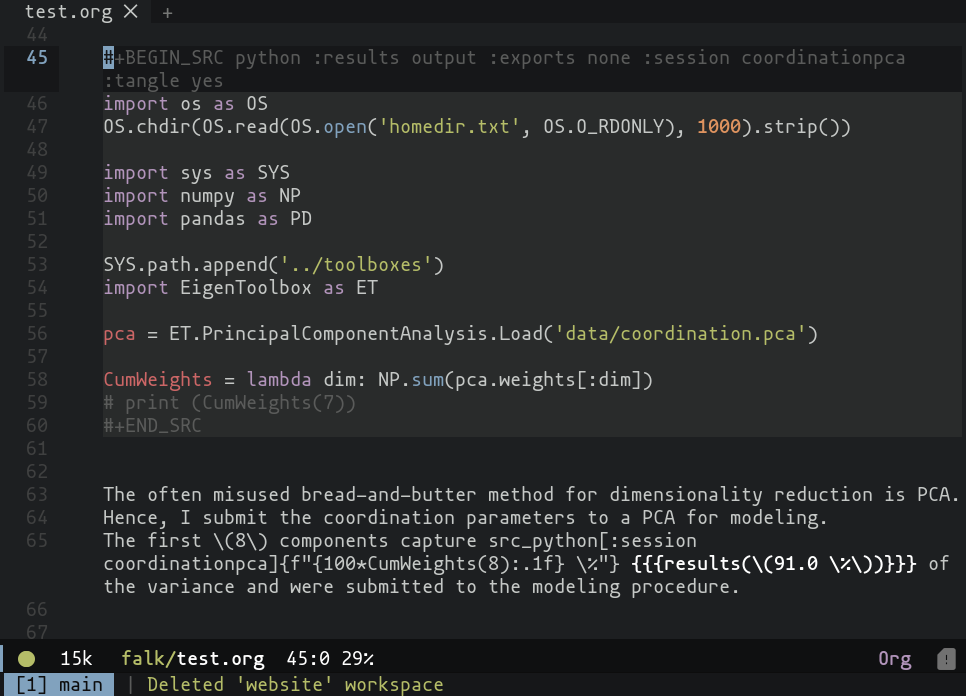Click the 'homedir.txt' string literal

pyautogui.click(x=460, y=127)
